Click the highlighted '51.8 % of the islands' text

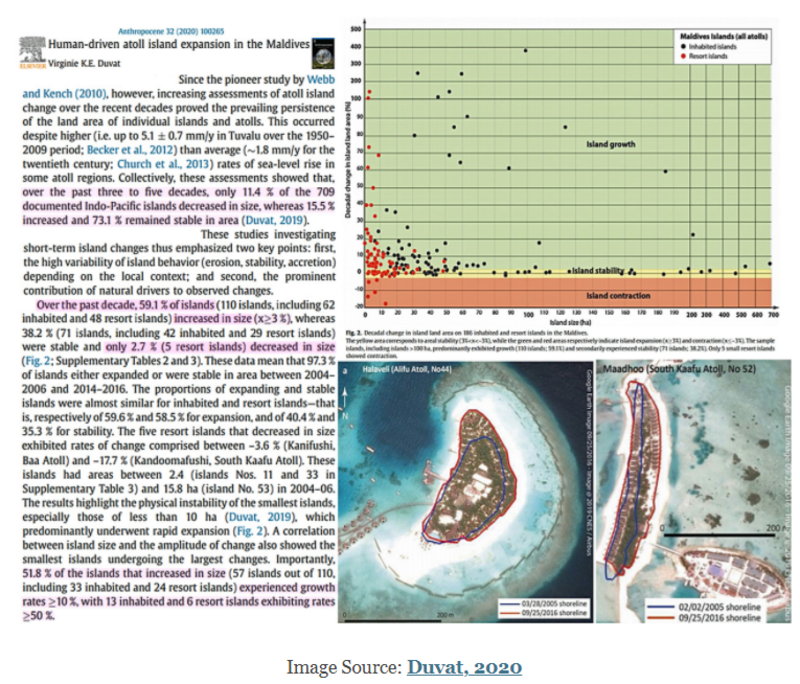[x=124, y=573]
